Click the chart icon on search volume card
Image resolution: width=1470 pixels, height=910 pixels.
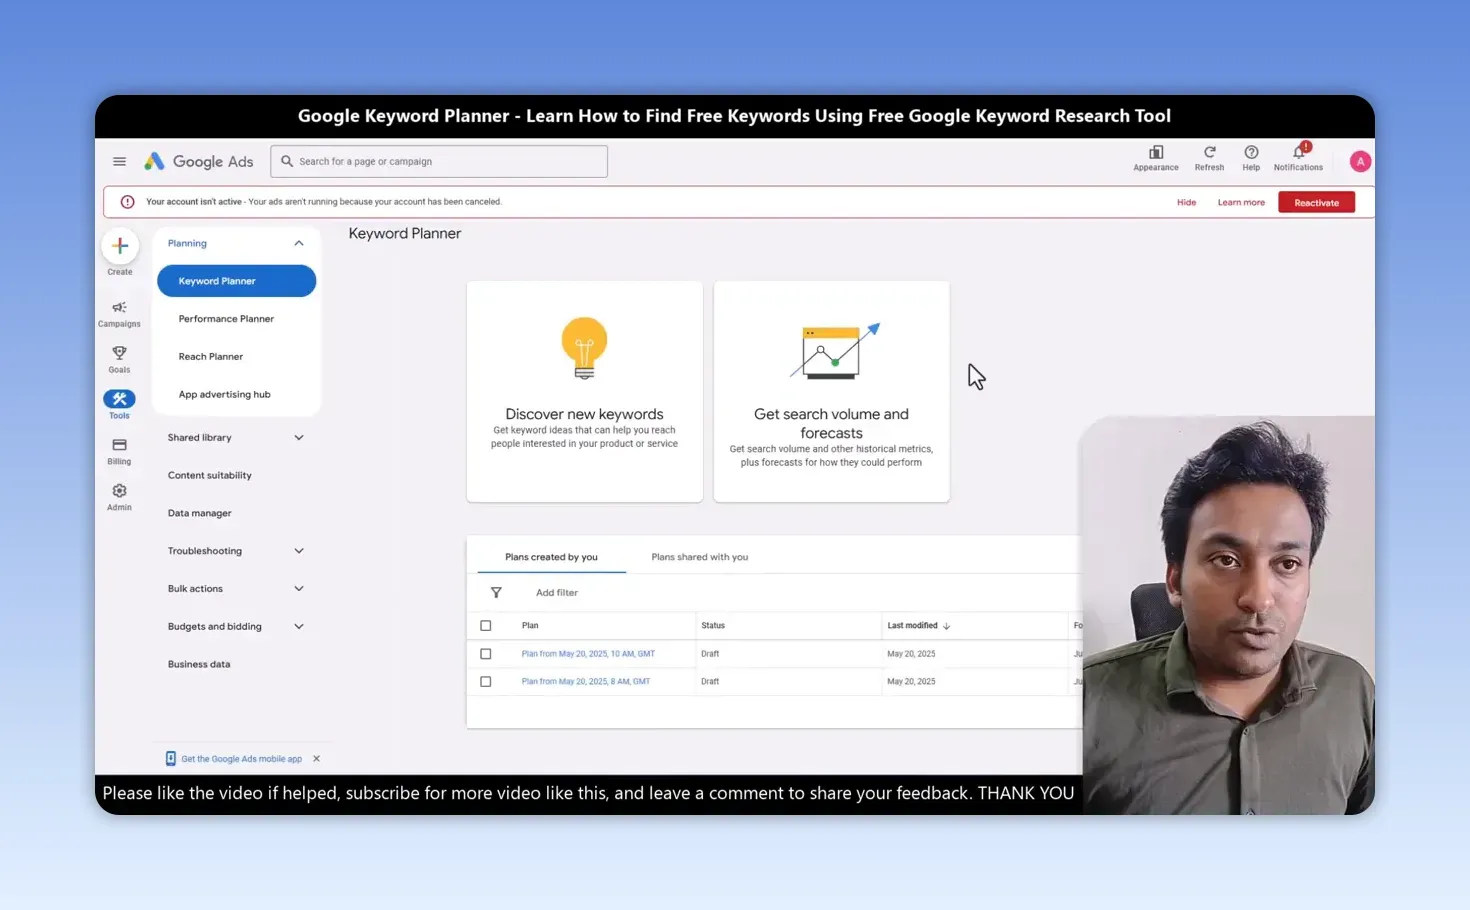835,350
